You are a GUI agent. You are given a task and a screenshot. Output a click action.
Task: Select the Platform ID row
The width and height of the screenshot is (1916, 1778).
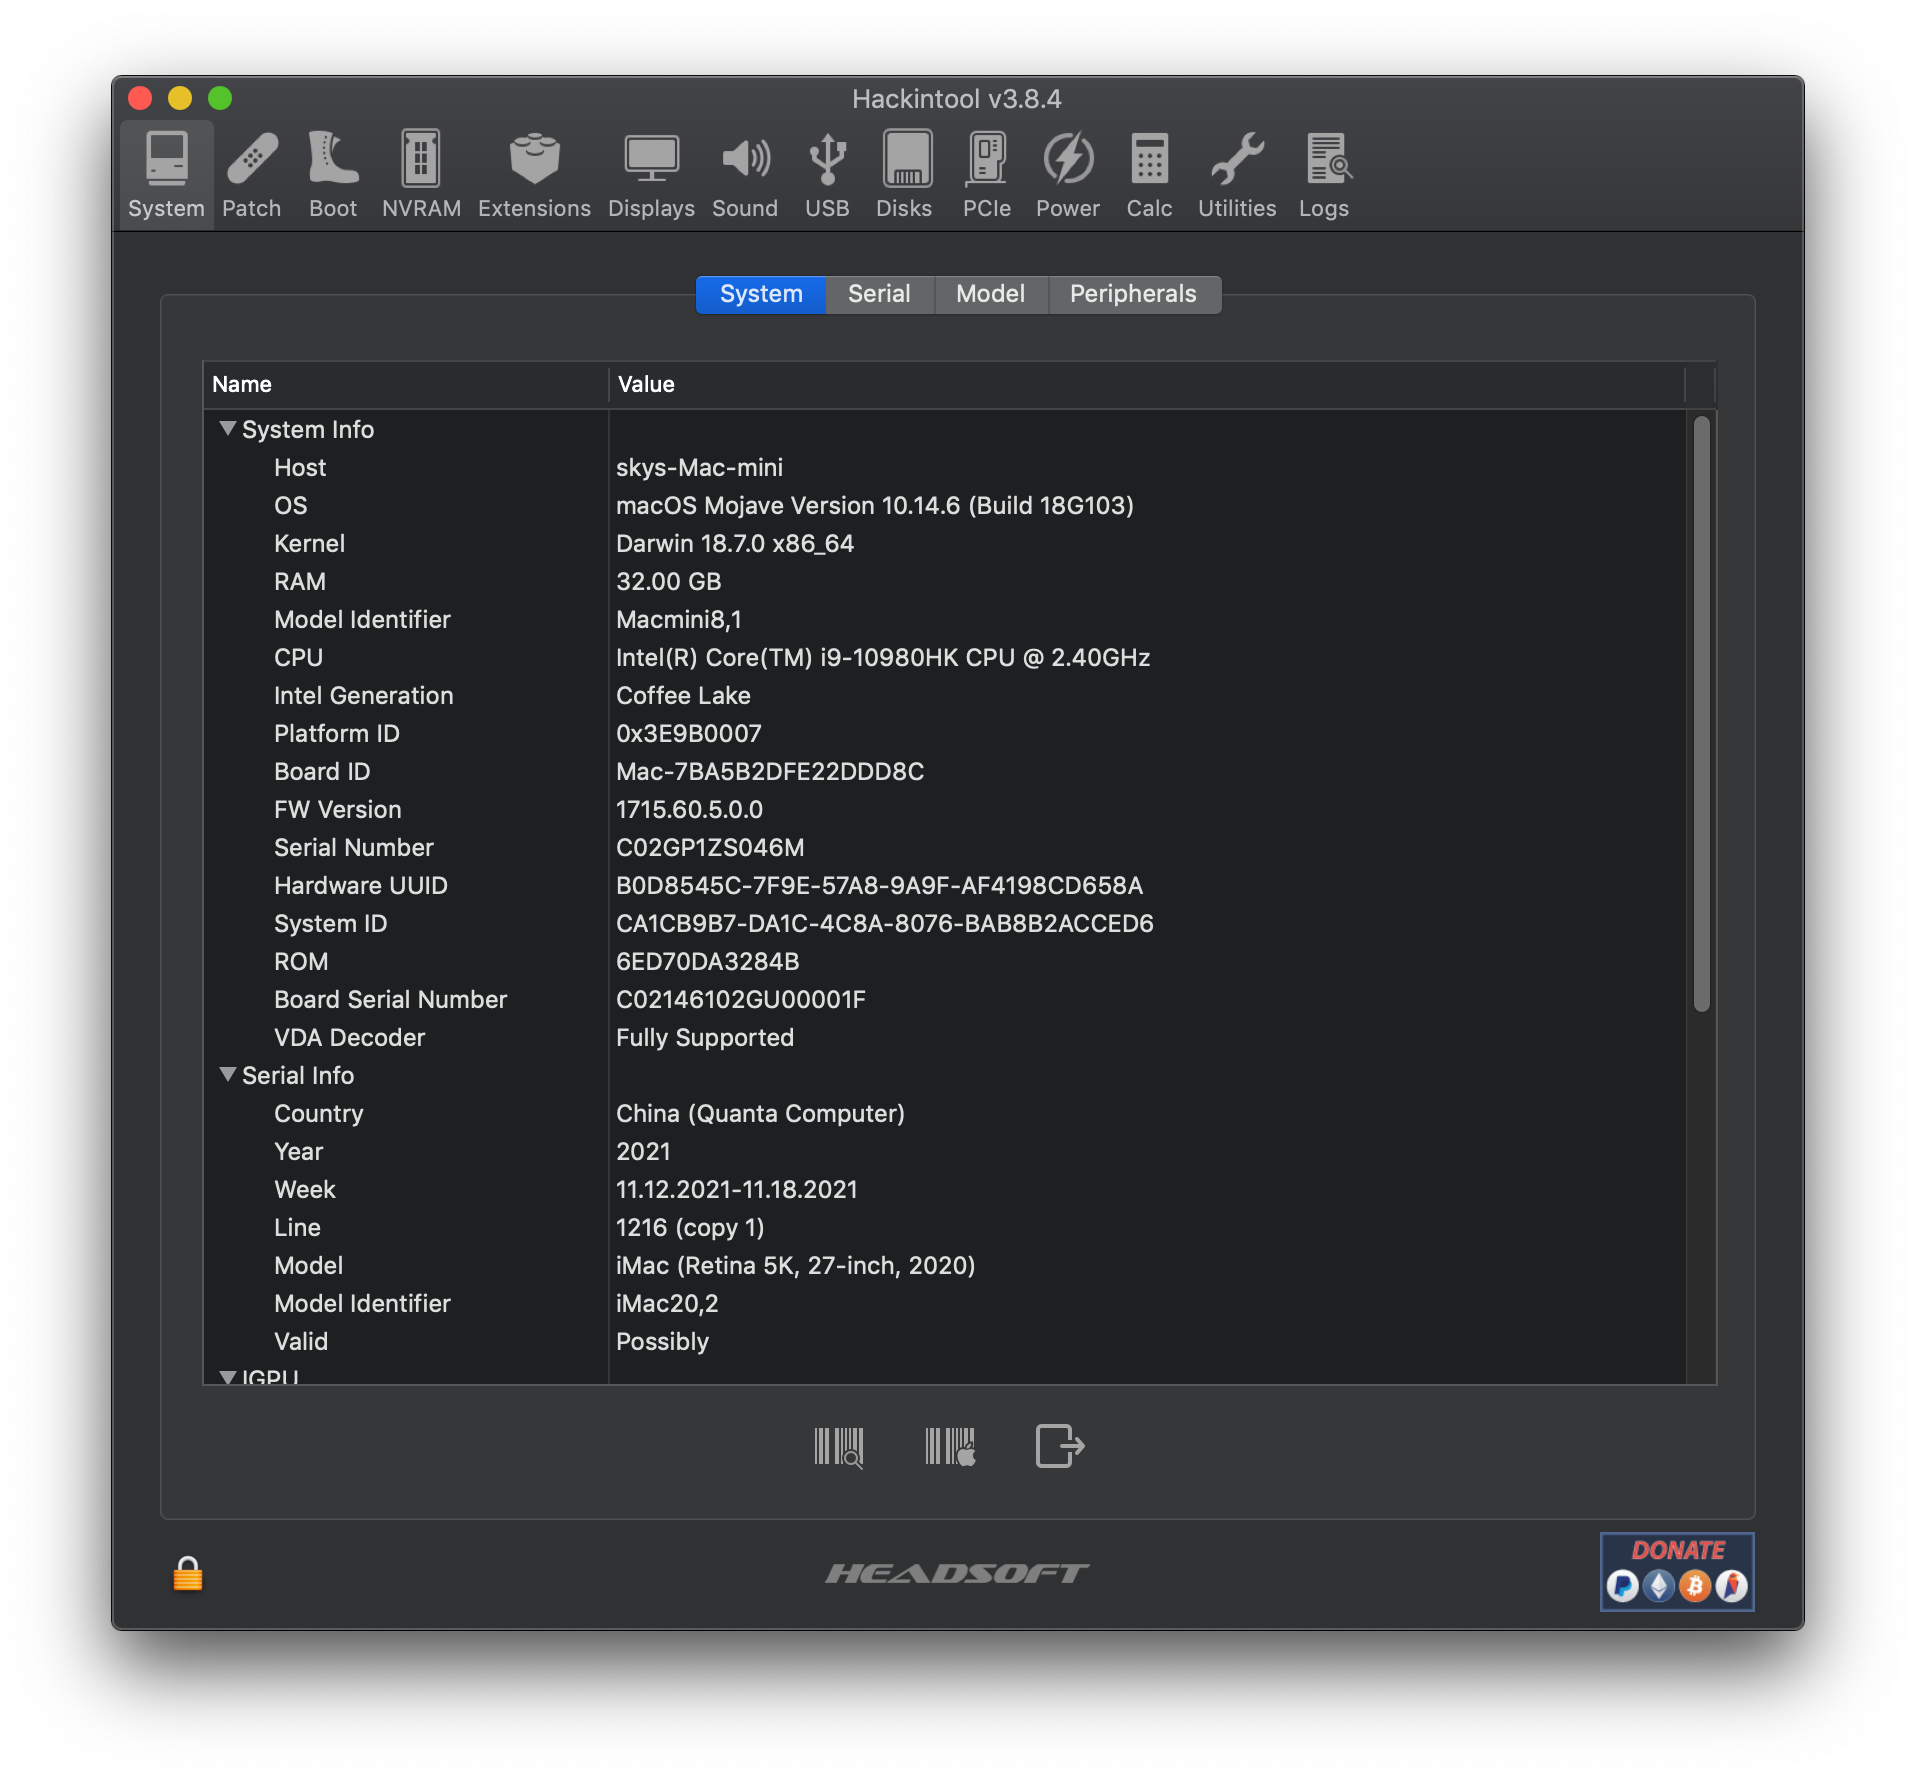click(945, 734)
